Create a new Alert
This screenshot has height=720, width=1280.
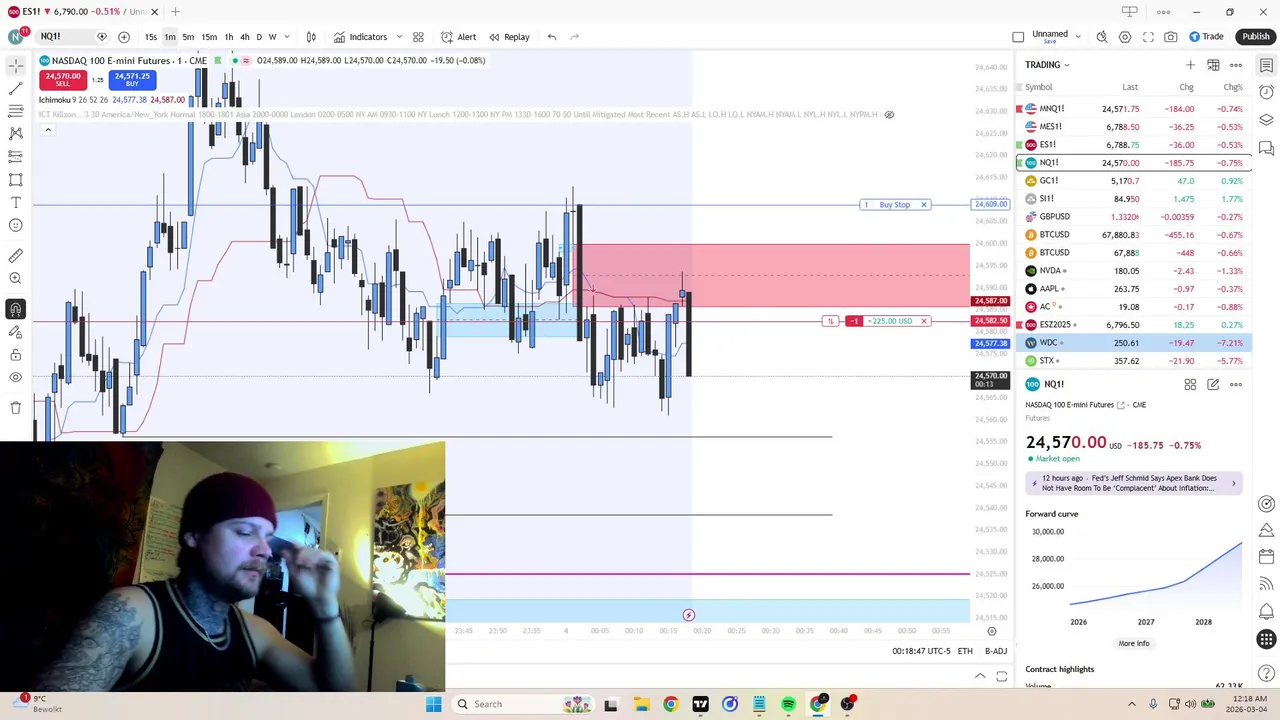pos(459,37)
